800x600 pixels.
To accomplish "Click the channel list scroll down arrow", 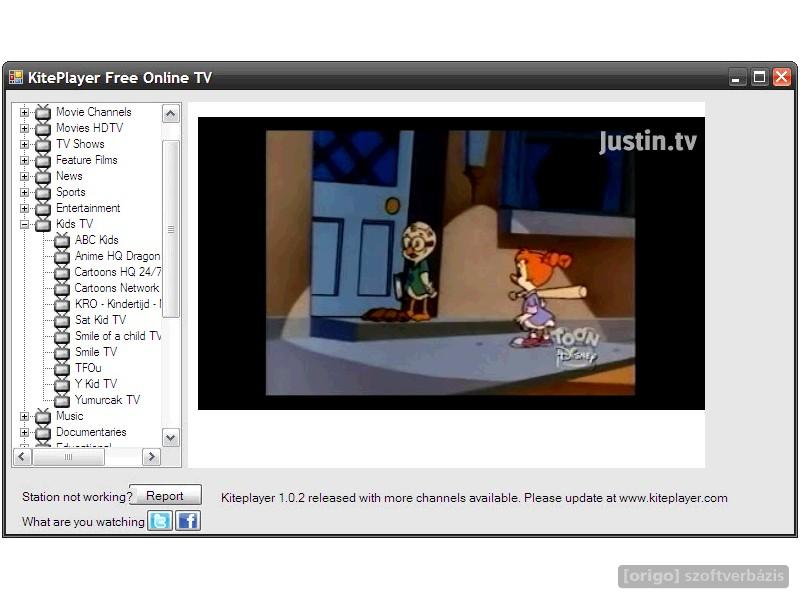I will (171, 438).
